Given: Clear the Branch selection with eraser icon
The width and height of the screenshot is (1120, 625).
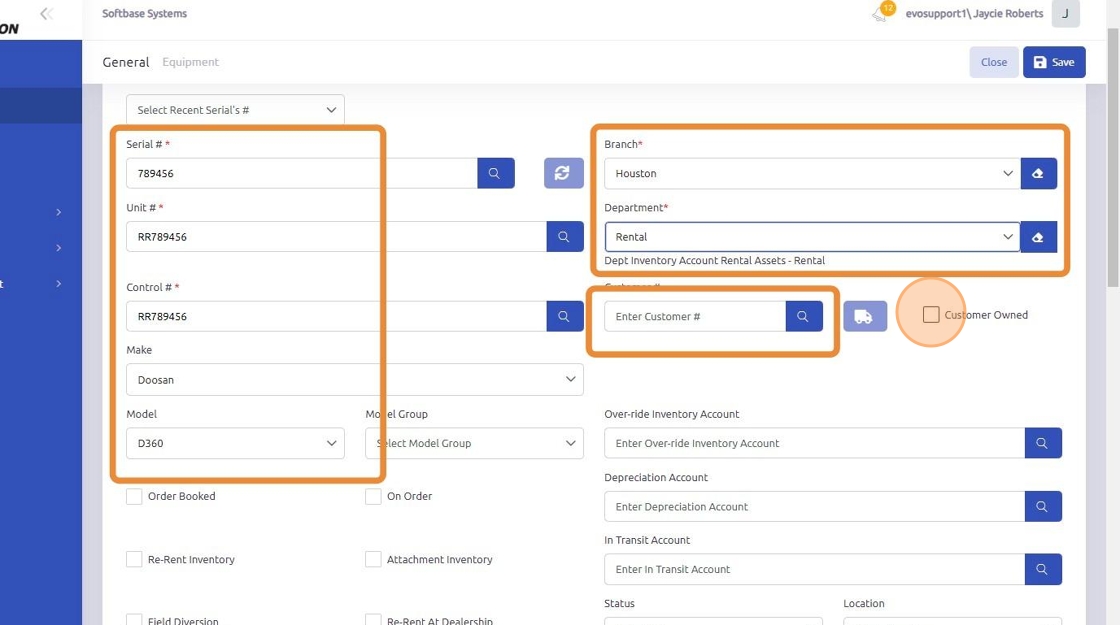Looking at the screenshot, I should (1038, 173).
